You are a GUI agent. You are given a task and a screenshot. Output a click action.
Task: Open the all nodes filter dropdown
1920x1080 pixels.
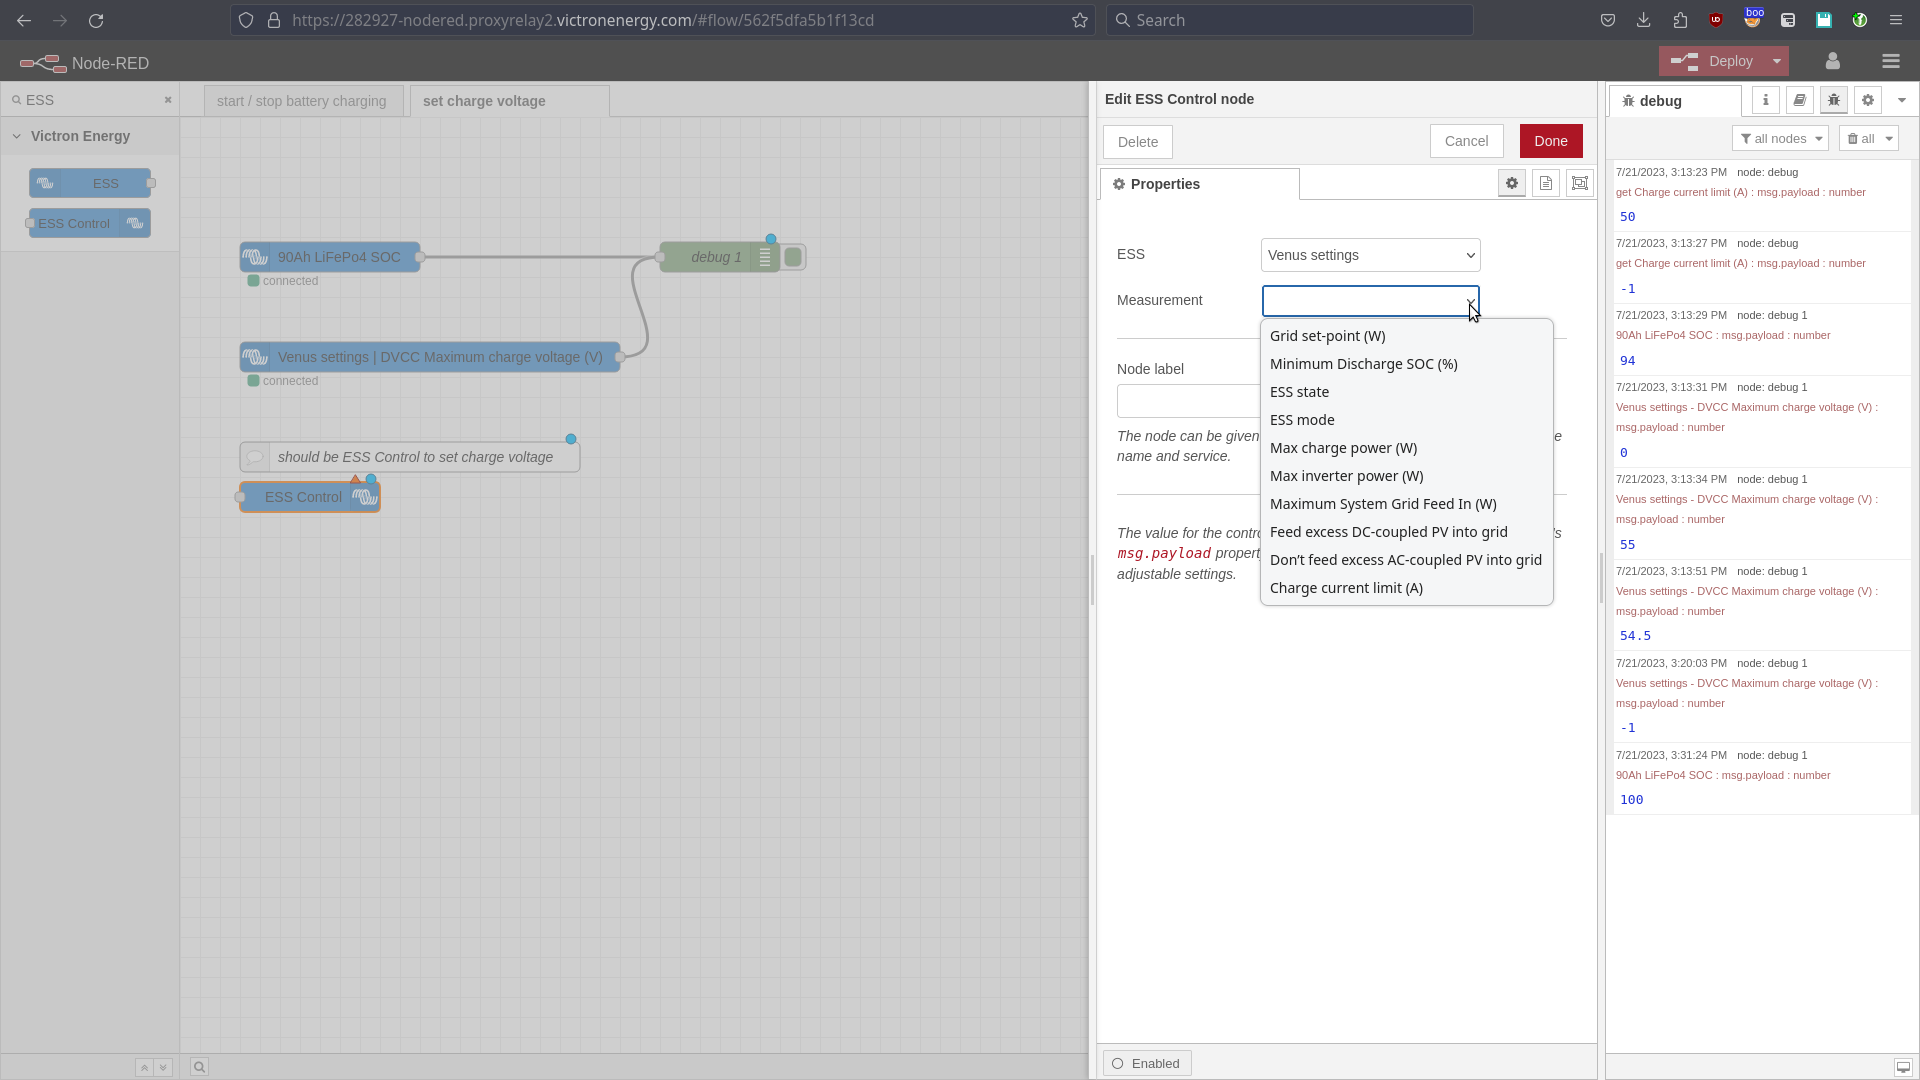point(1779,139)
